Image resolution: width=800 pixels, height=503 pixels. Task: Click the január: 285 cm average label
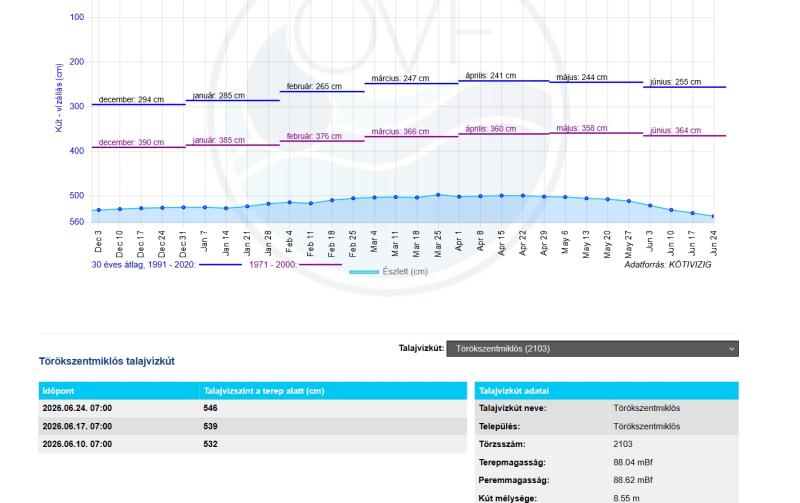(x=218, y=95)
